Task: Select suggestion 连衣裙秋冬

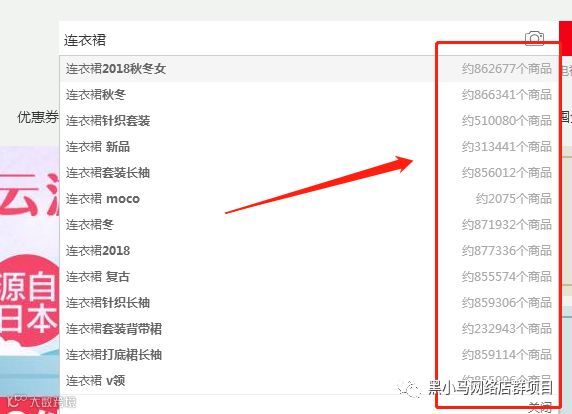Action: [x=309, y=95]
